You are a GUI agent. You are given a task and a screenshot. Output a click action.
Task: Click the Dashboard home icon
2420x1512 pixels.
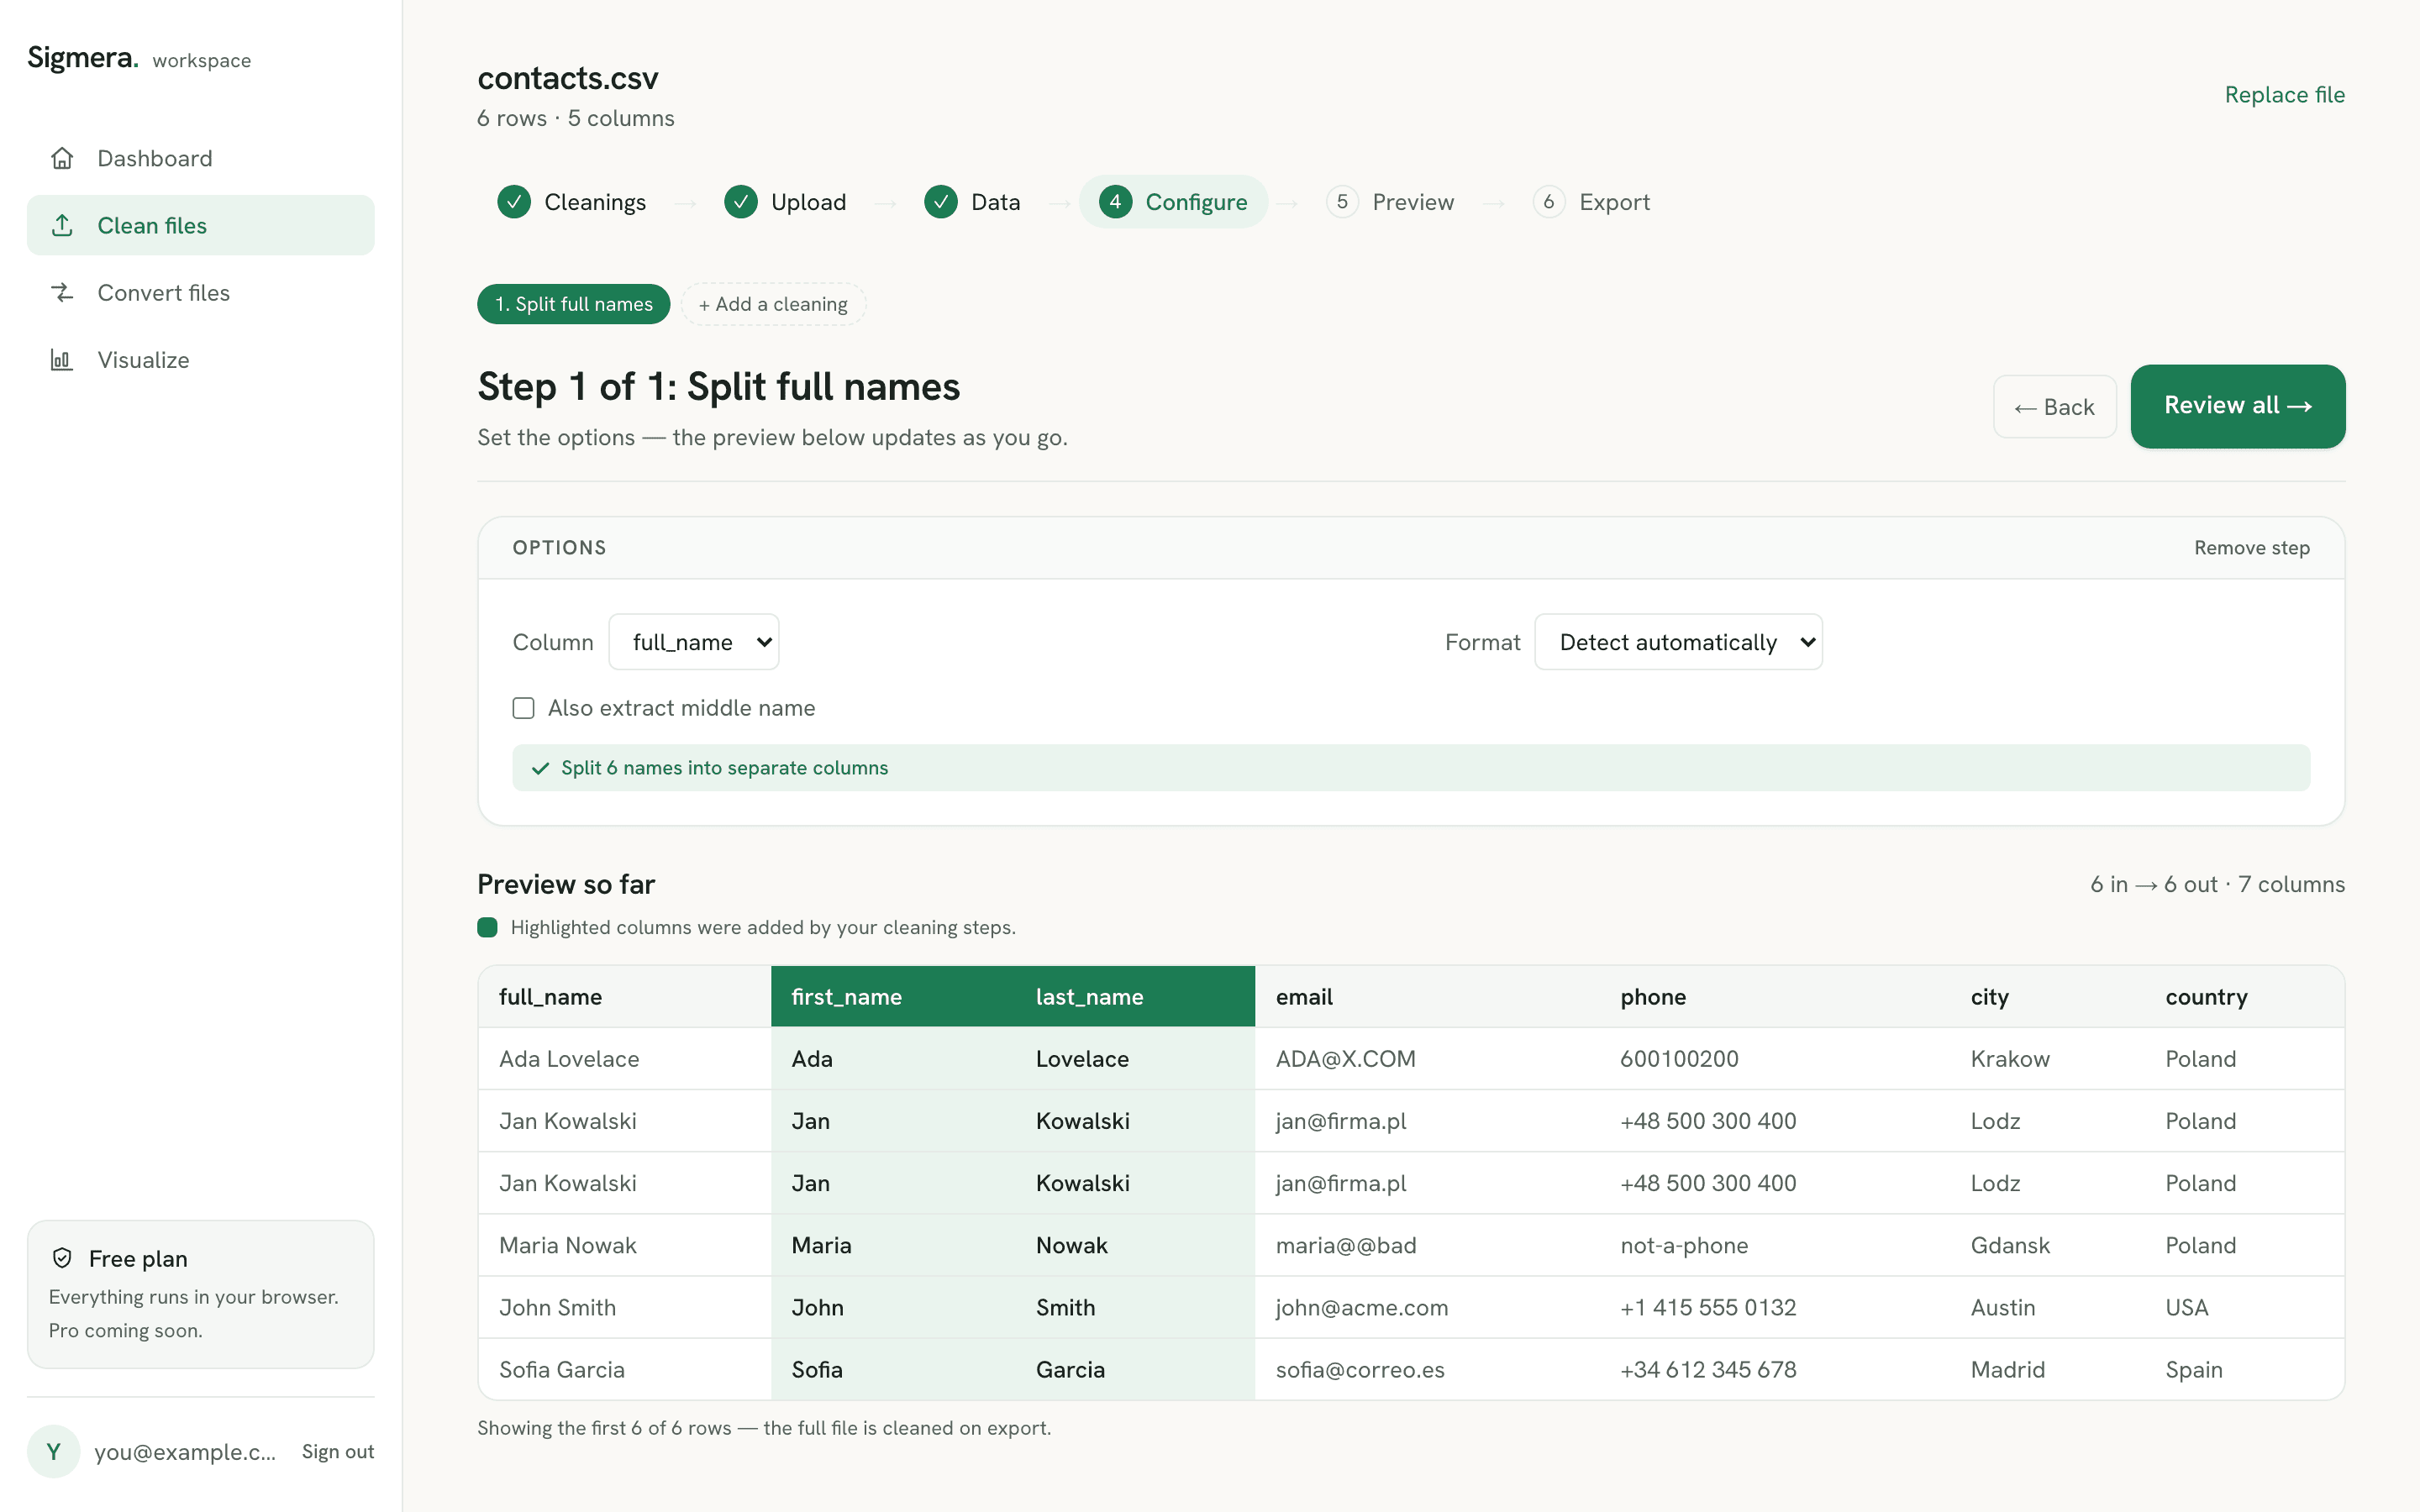coord(62,158)
